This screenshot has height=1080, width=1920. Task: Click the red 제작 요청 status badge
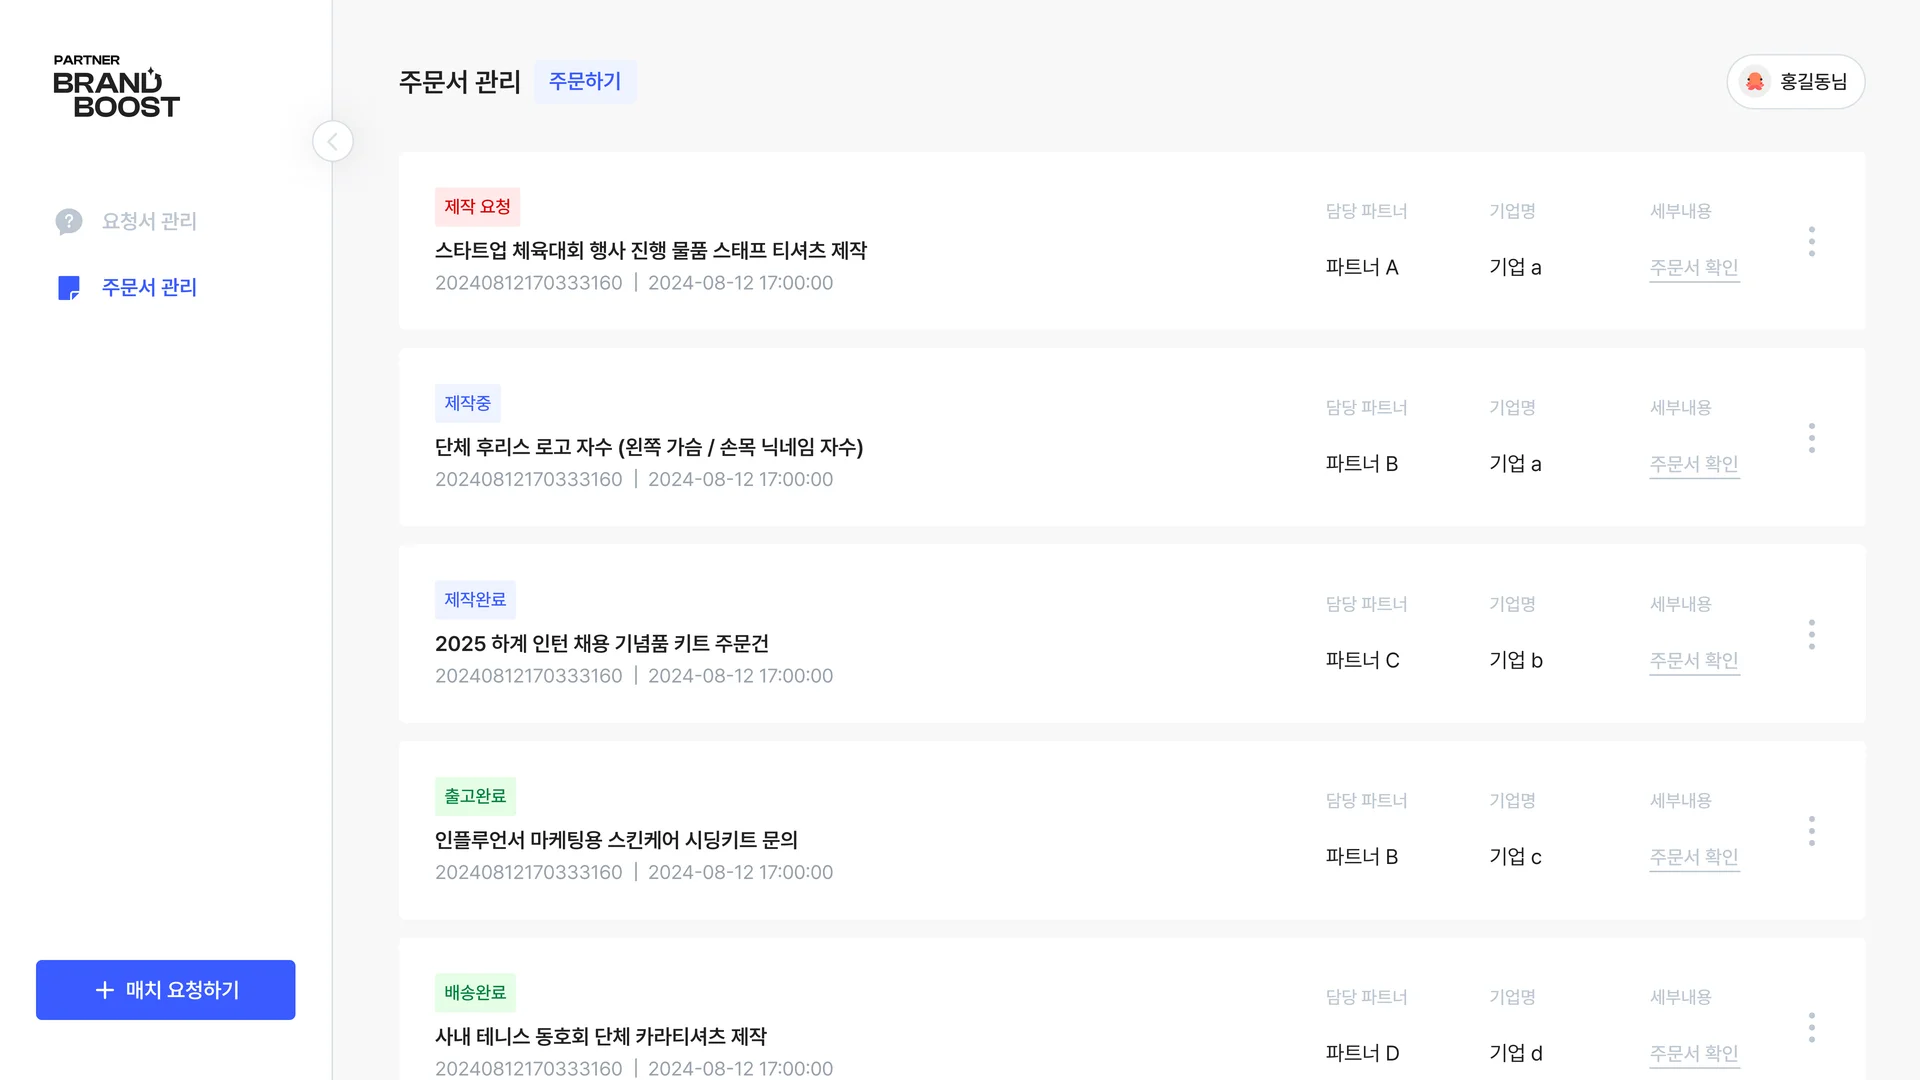477,207
